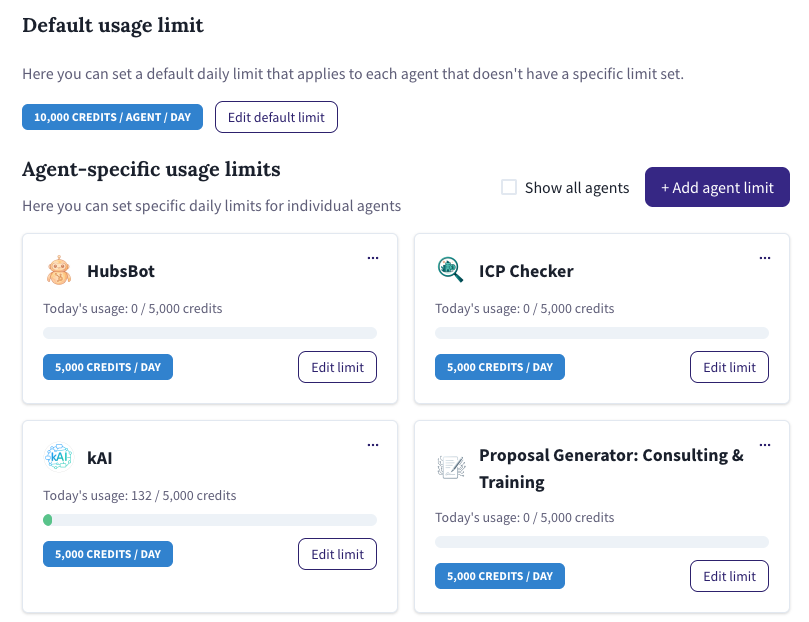Edit the limit for kAI

(337, 554)
